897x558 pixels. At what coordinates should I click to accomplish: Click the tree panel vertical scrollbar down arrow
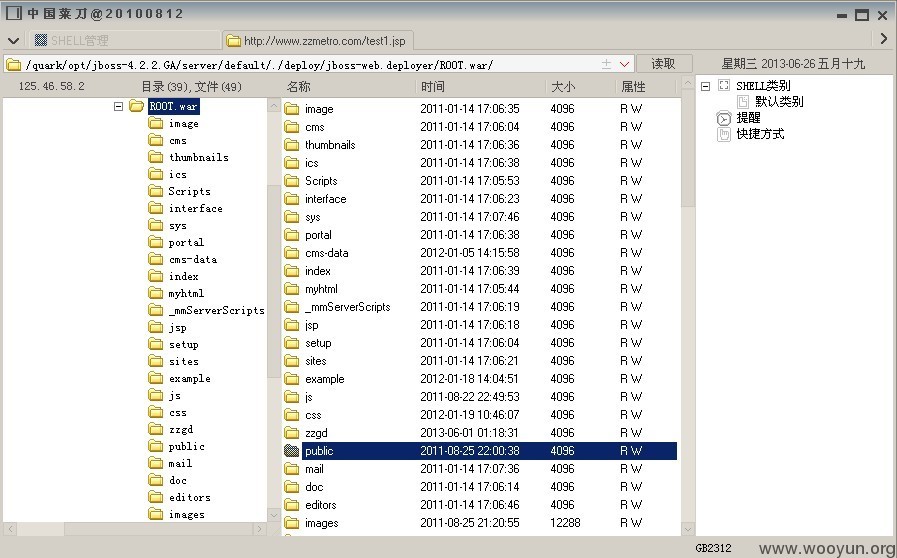[x=273, y=515]
